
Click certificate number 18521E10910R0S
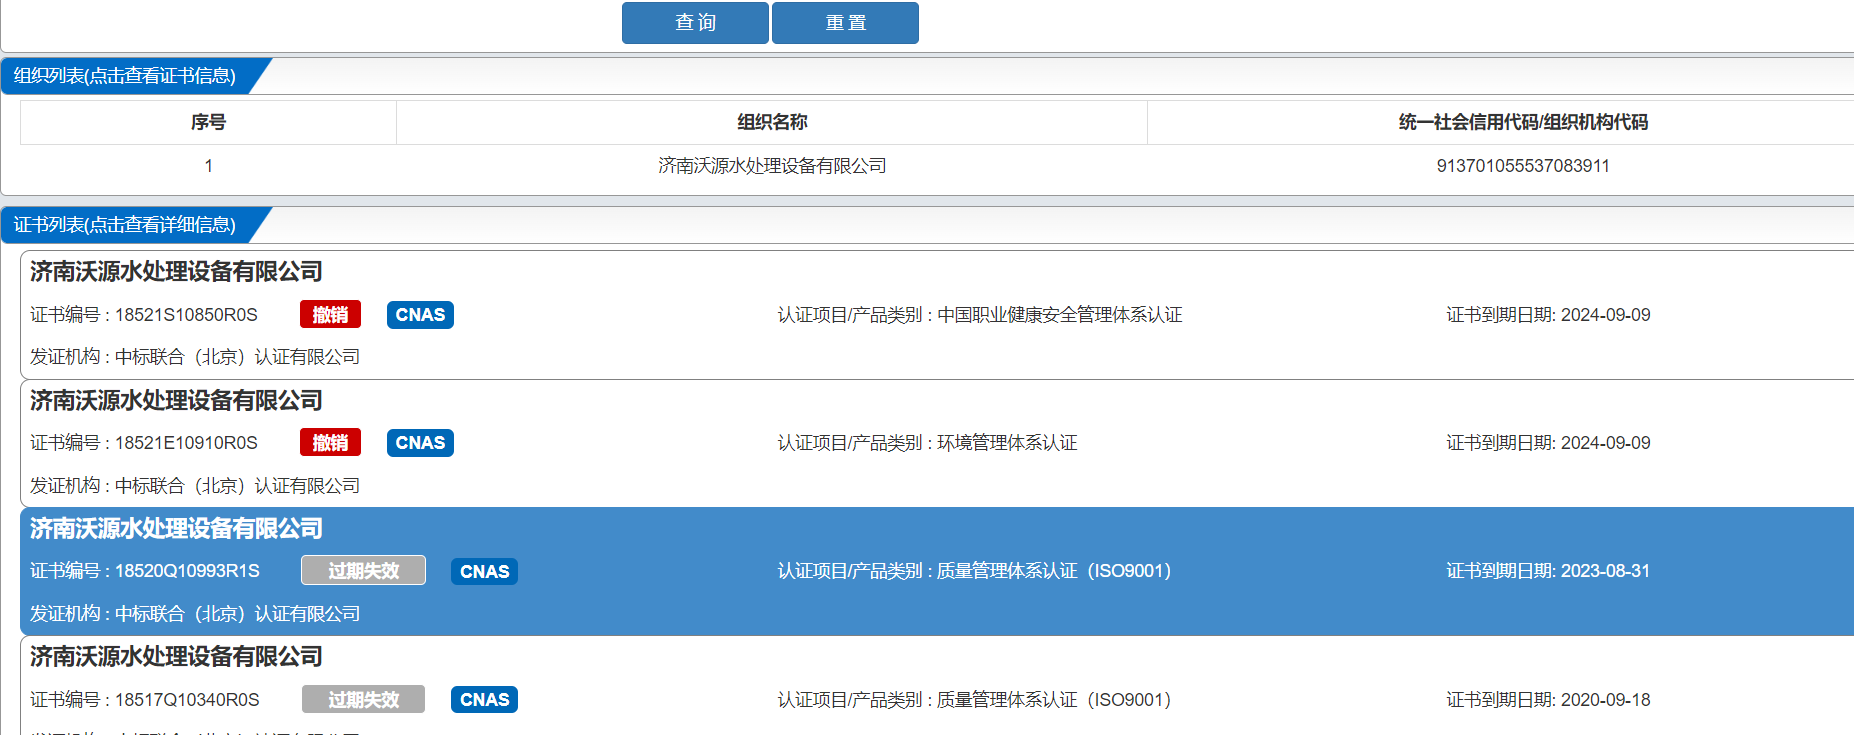(x=186, y=443)
